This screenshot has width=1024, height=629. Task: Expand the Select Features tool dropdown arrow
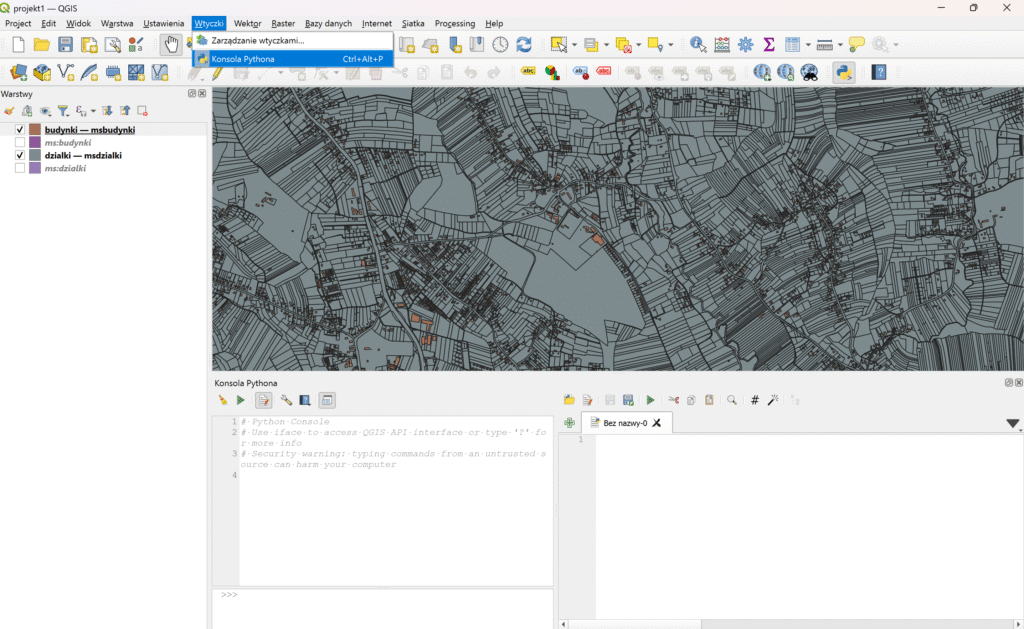574,45
